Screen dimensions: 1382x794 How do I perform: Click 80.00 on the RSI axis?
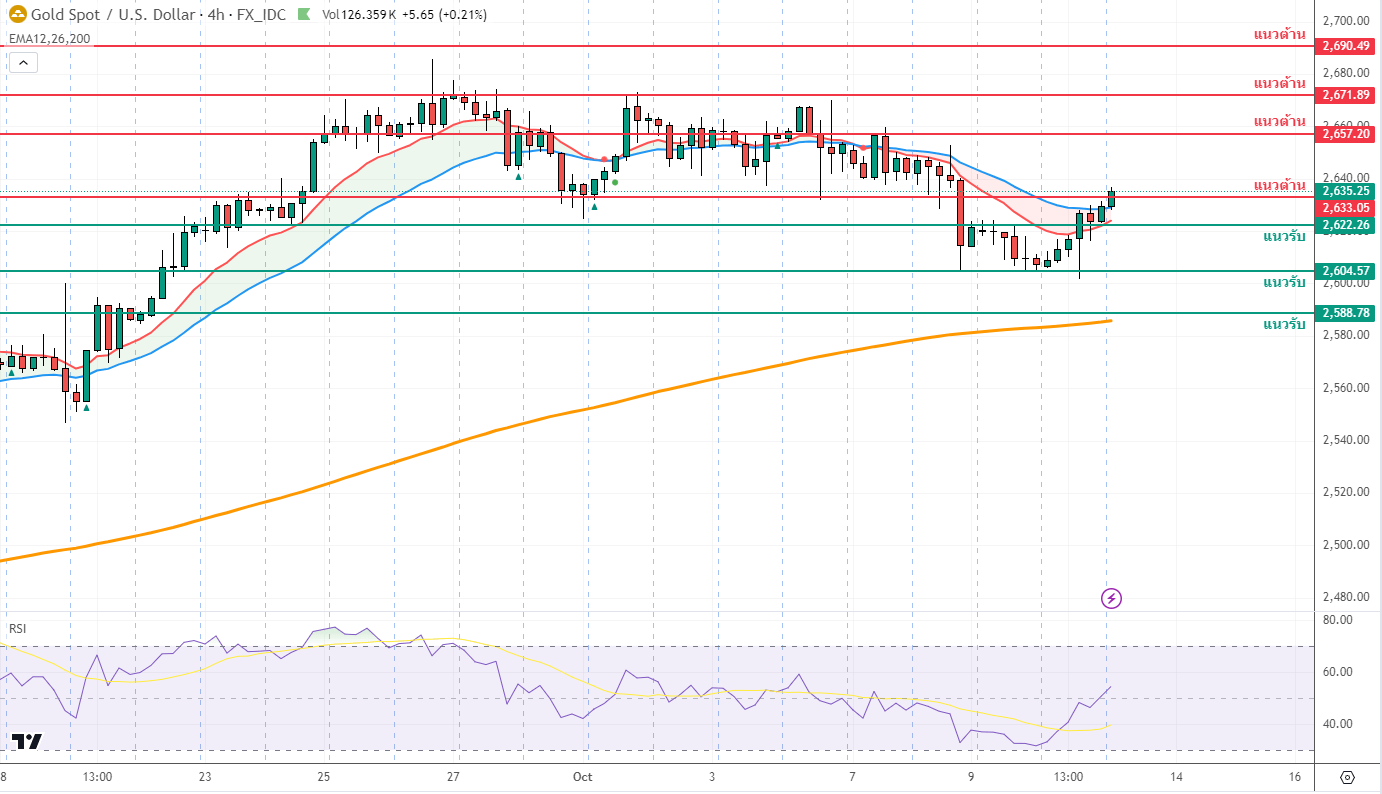(1337, 620)
